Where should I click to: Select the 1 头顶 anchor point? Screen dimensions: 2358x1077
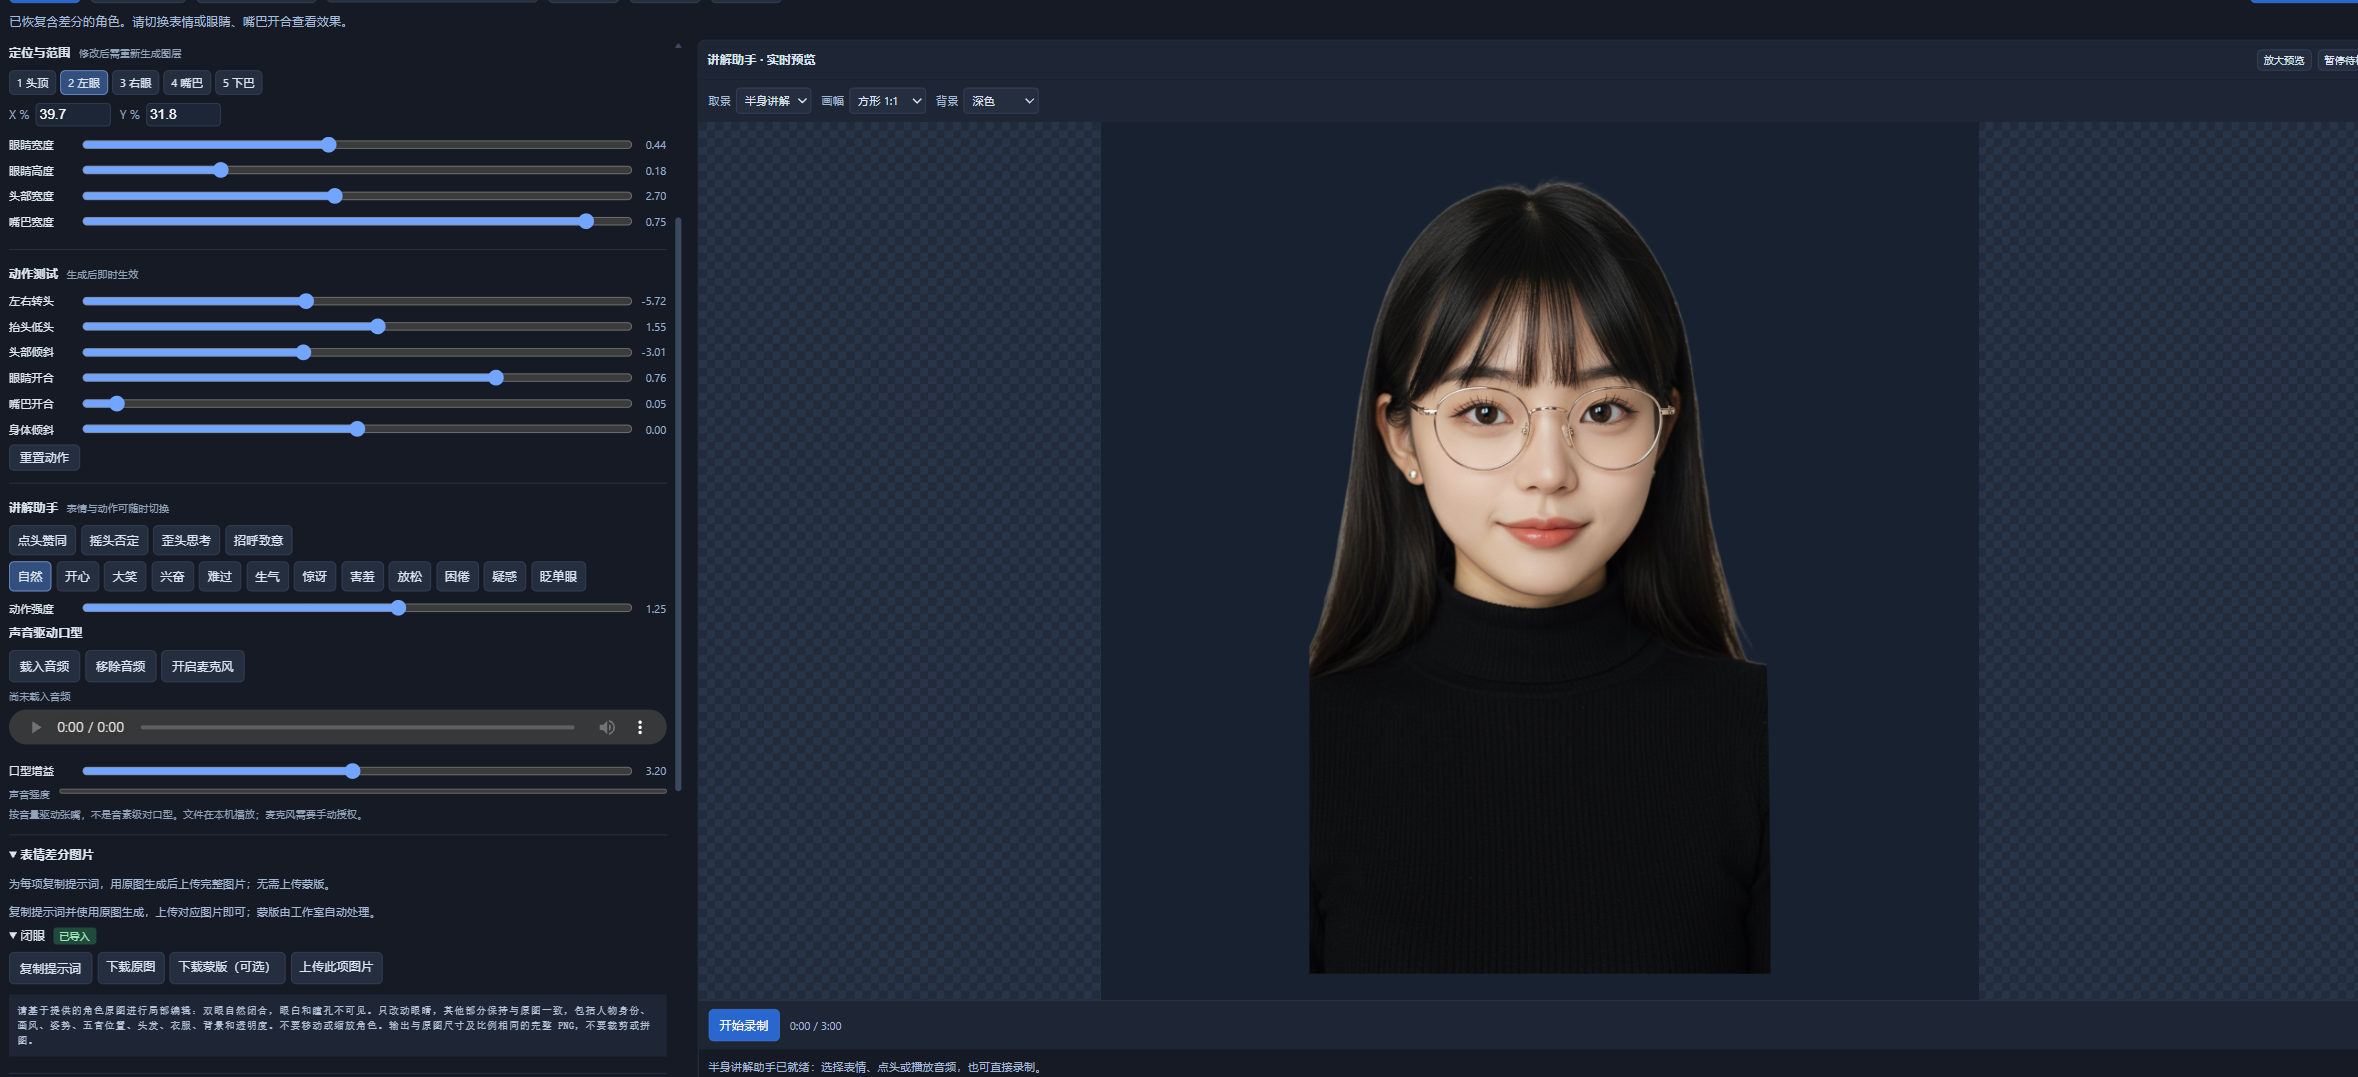pos(32,83)
